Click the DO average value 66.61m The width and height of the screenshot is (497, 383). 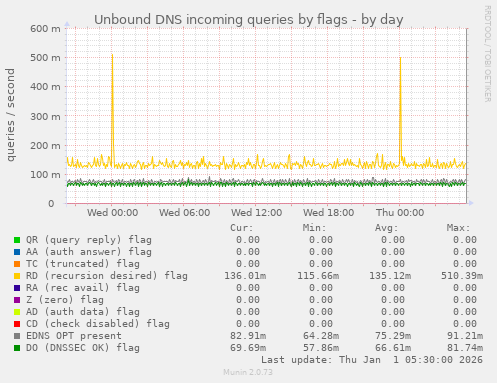[x=393, y=348]
